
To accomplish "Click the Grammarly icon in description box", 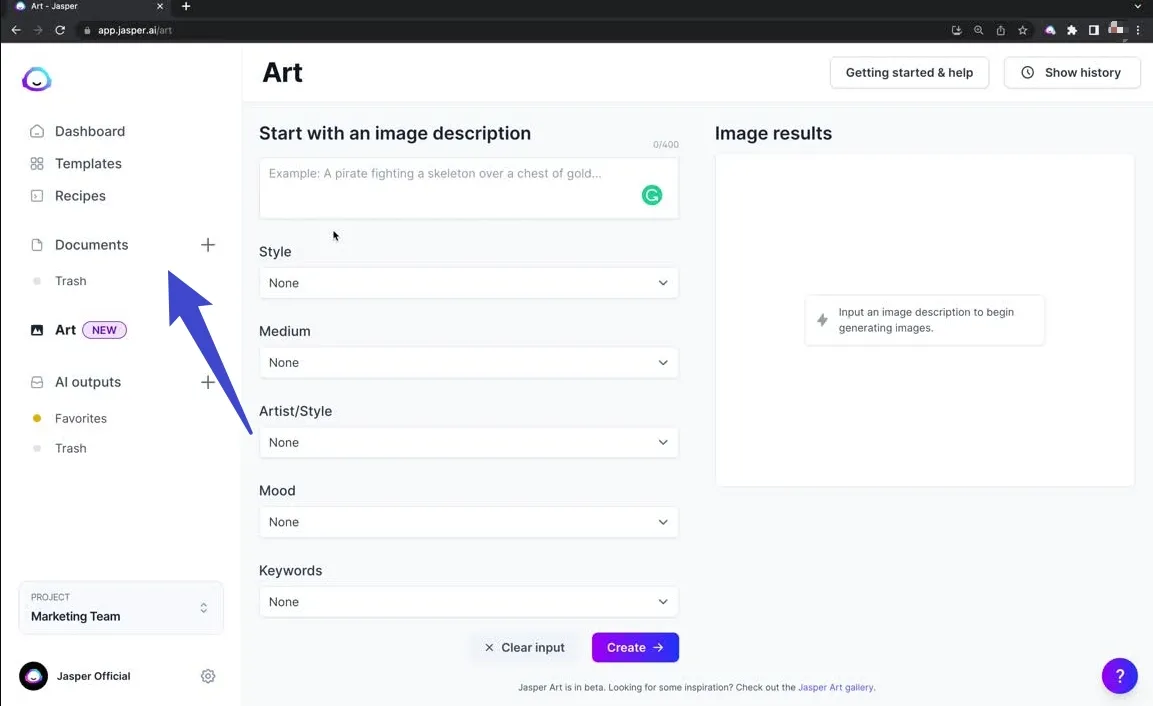I will pos(652,195).
